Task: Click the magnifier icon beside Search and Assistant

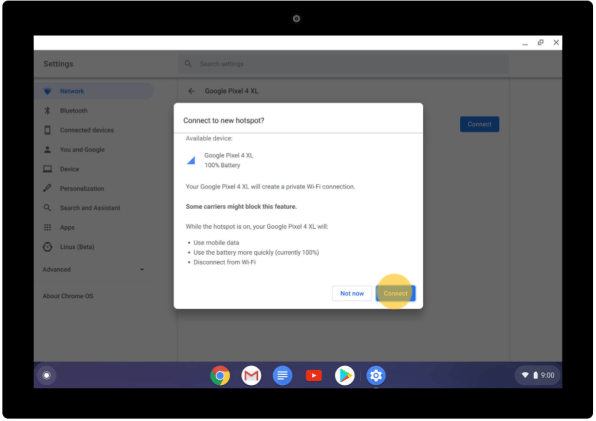Action: [x=48, y=208]
